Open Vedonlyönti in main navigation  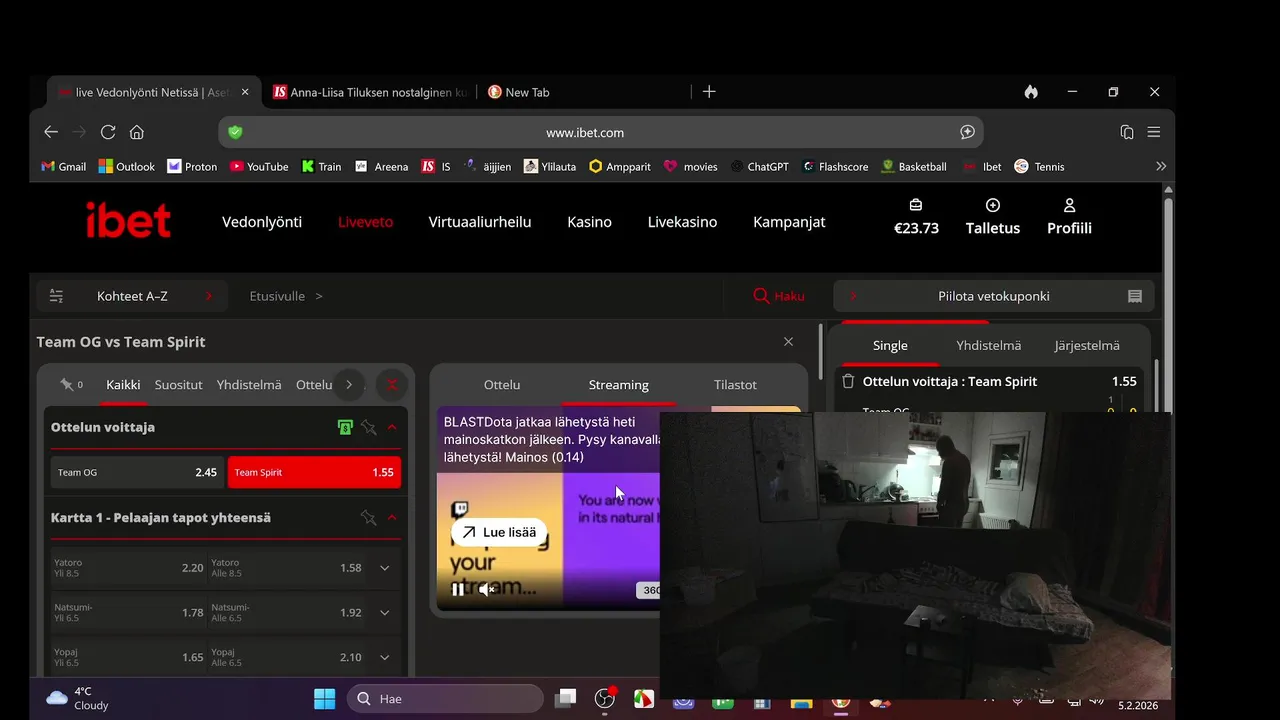262,222
